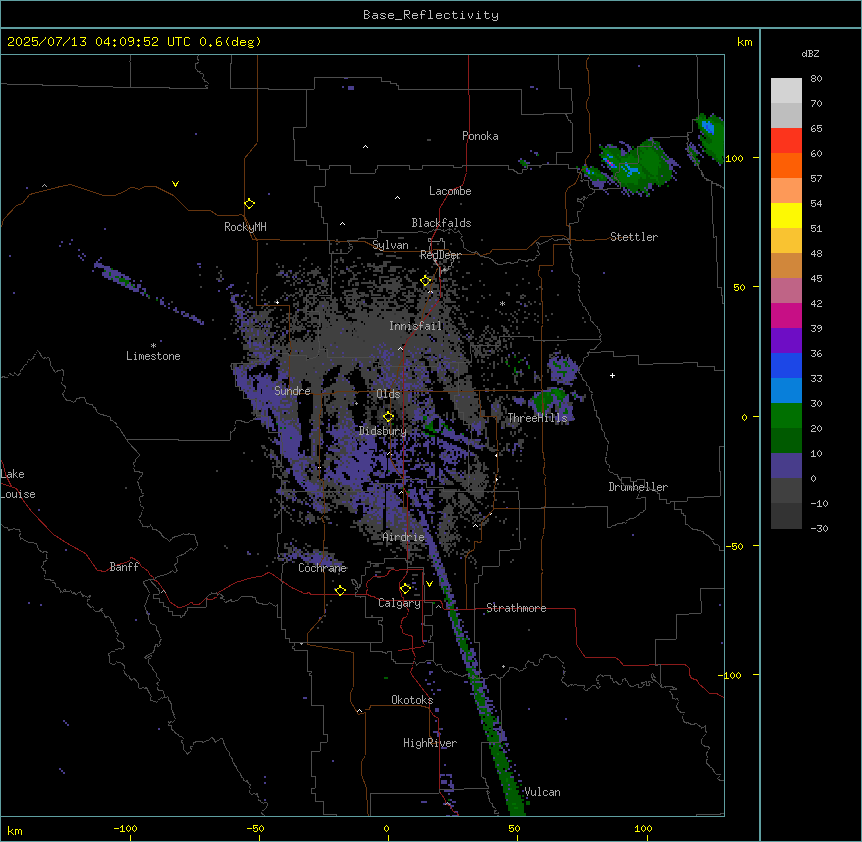862x842 pixels.
Task: Click the Strathmore town label
Action: 516,608
